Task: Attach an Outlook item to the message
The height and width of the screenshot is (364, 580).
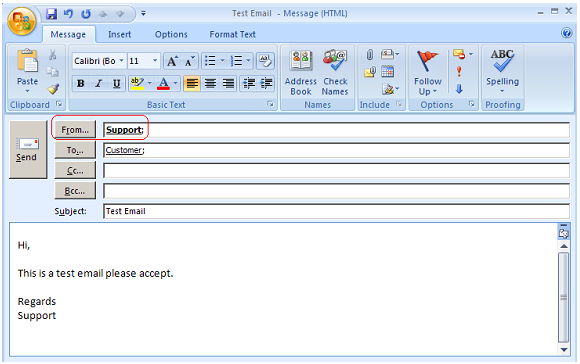Action: pos(370,72)
